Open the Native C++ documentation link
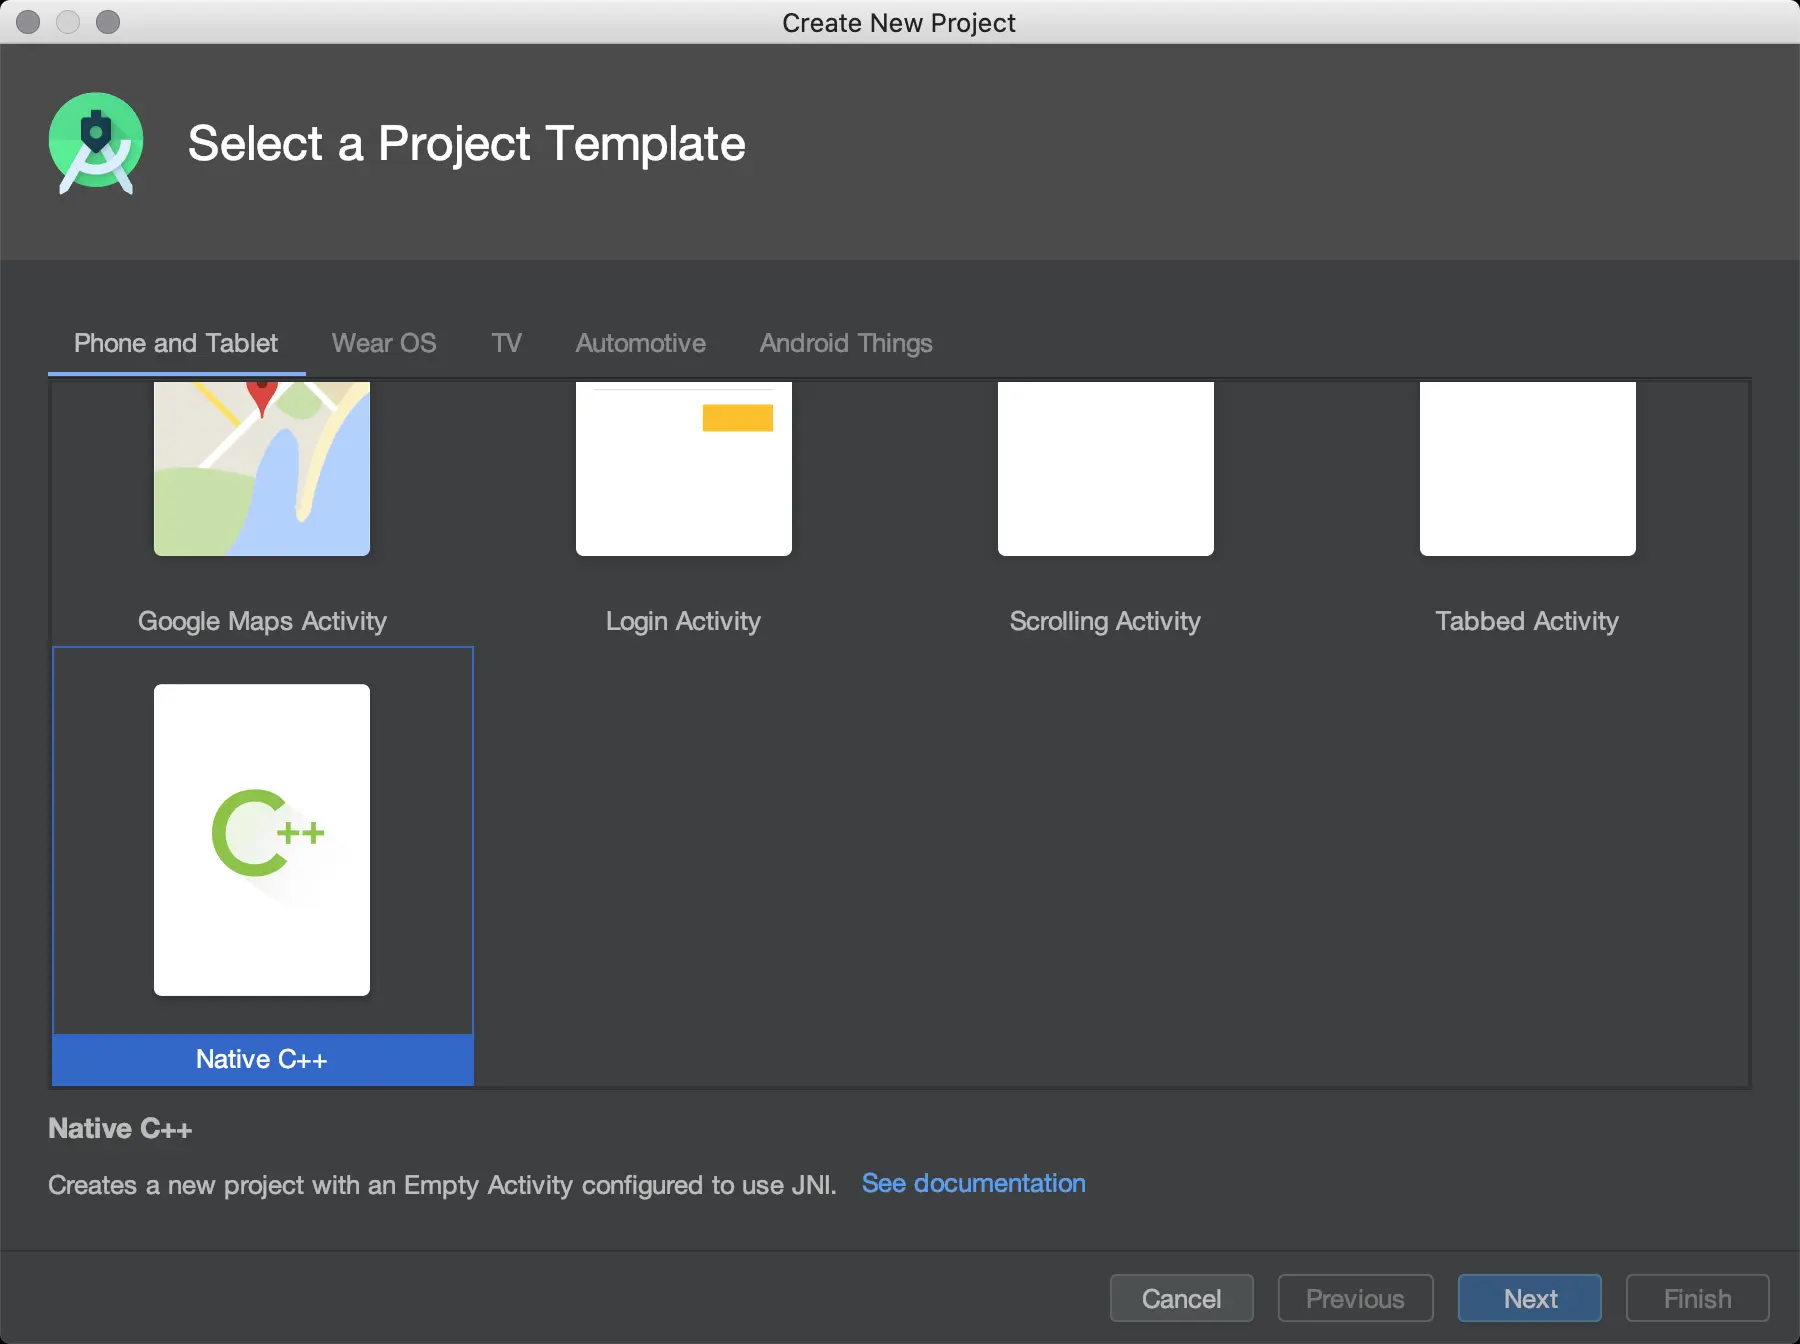 973,1183
